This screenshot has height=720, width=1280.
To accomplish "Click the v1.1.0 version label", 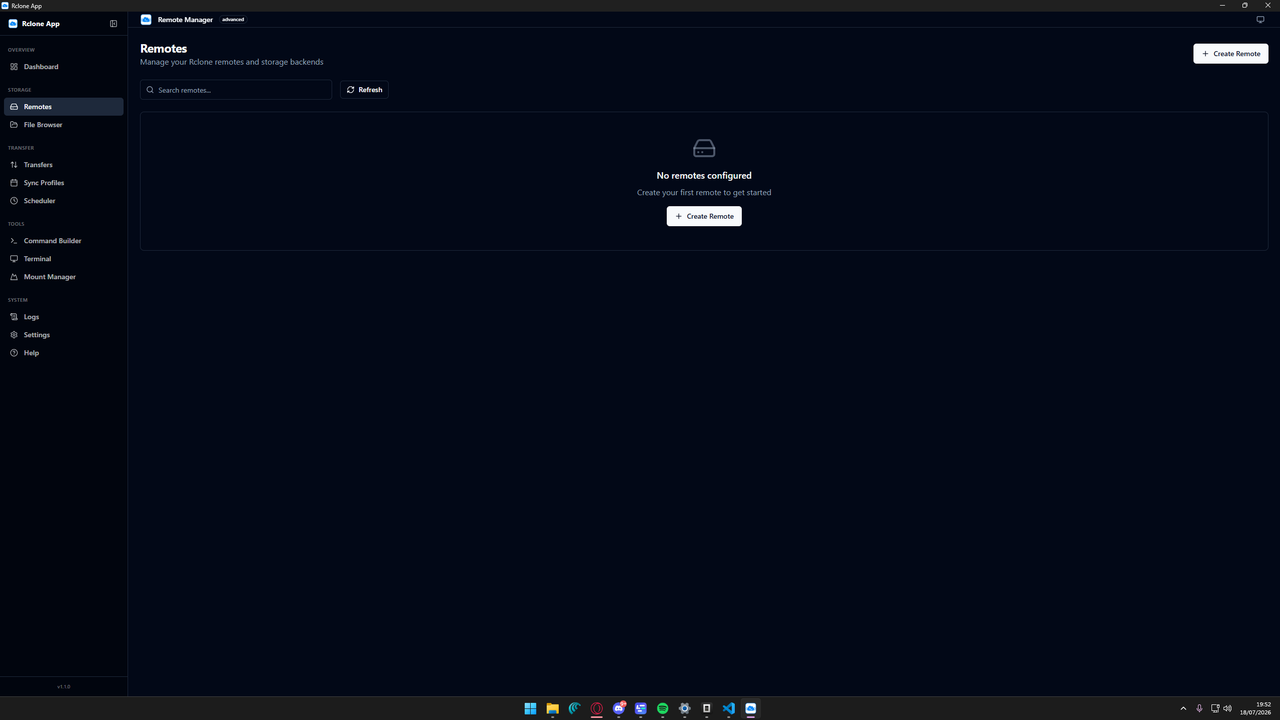I will coord(64,687).
